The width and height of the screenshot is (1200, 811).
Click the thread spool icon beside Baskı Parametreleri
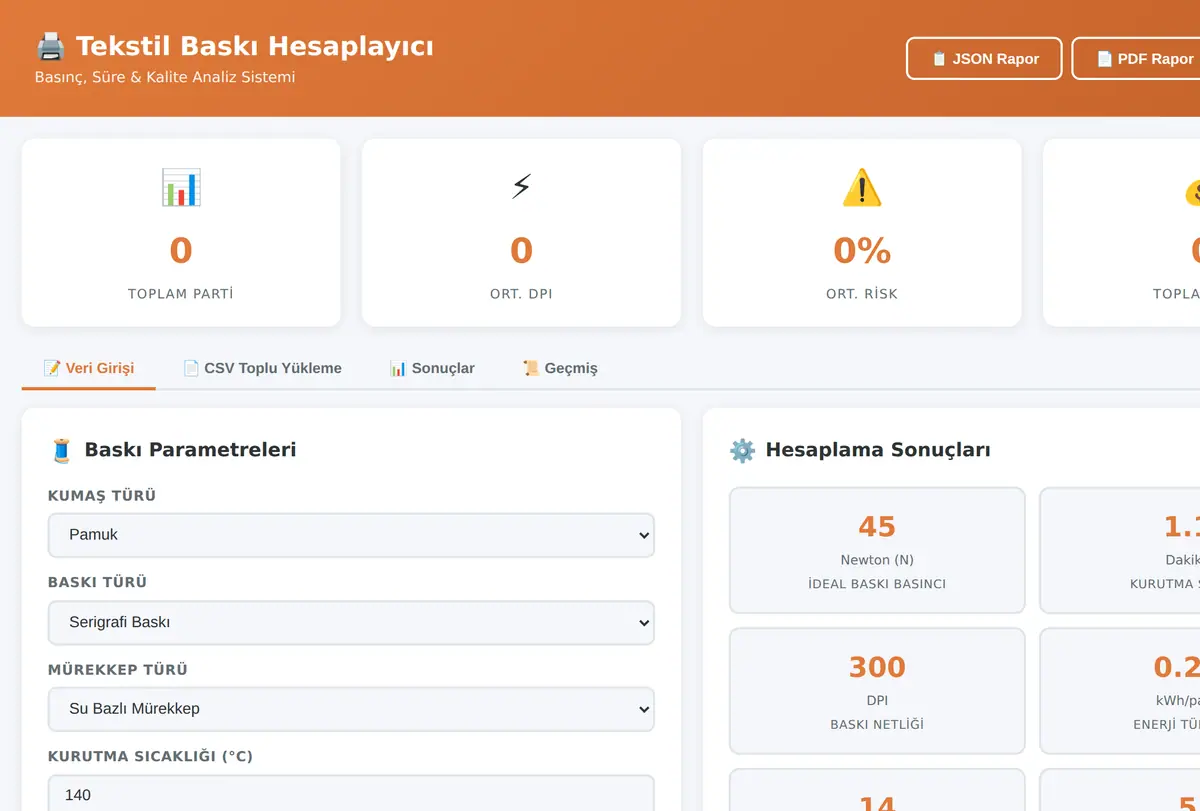(62, 450)
